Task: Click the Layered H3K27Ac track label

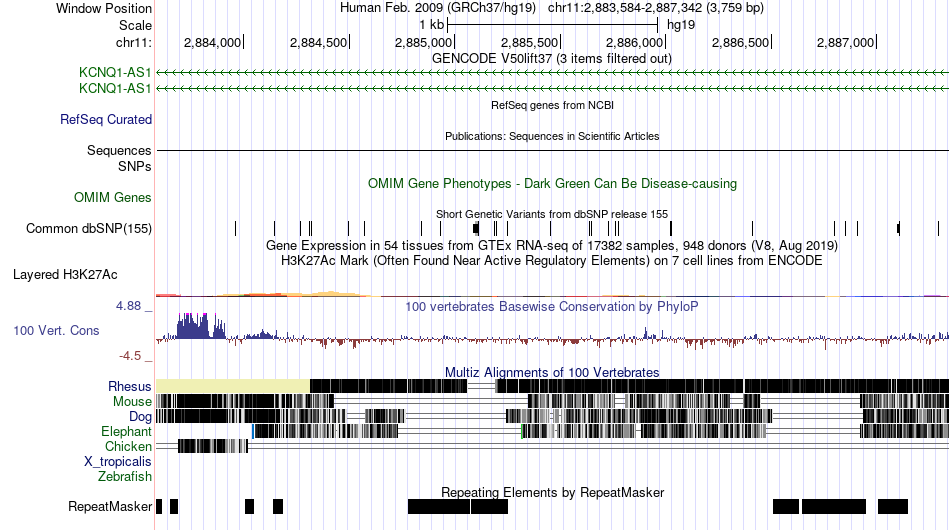Action: 65,274
